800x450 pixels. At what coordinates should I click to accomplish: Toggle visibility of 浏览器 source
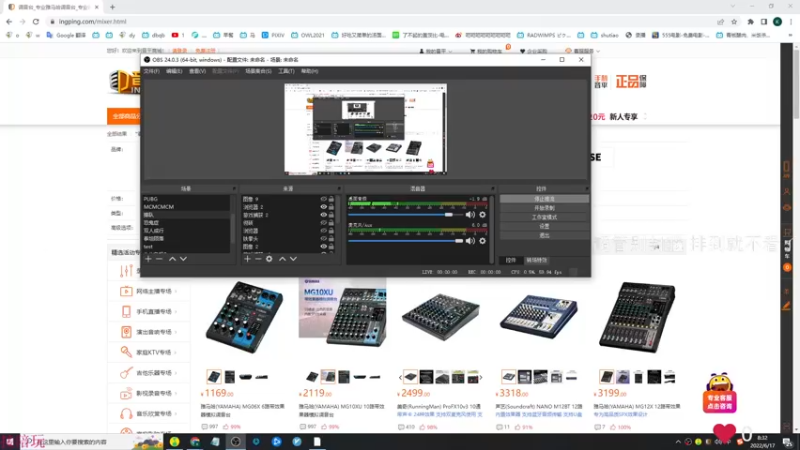click(x=323, y=231)
